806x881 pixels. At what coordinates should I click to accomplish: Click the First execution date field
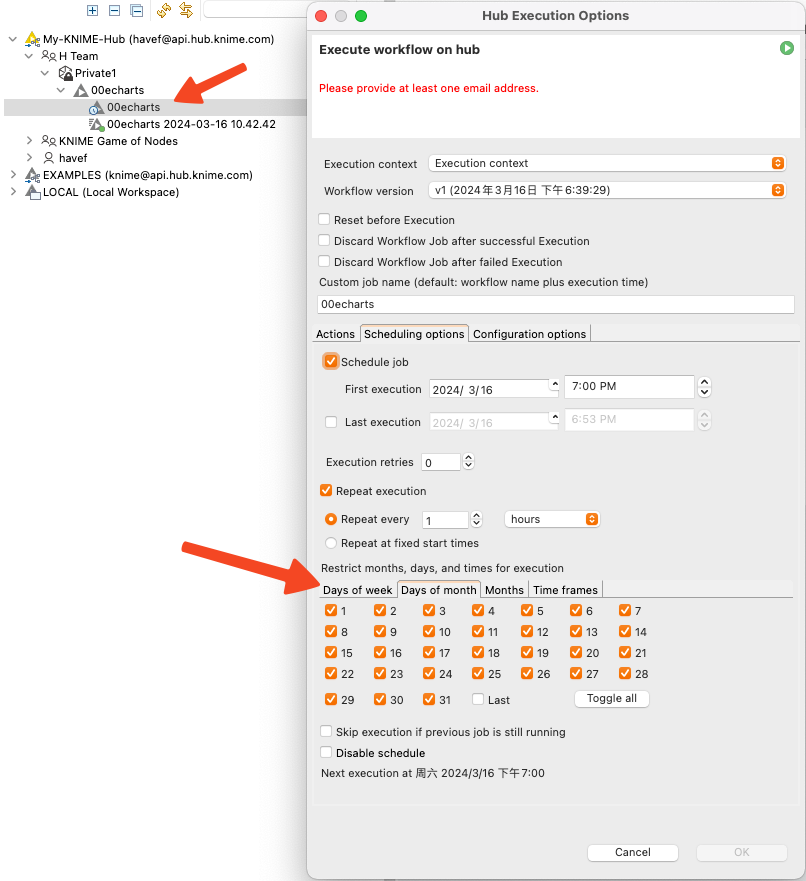[x=489, y=389]
